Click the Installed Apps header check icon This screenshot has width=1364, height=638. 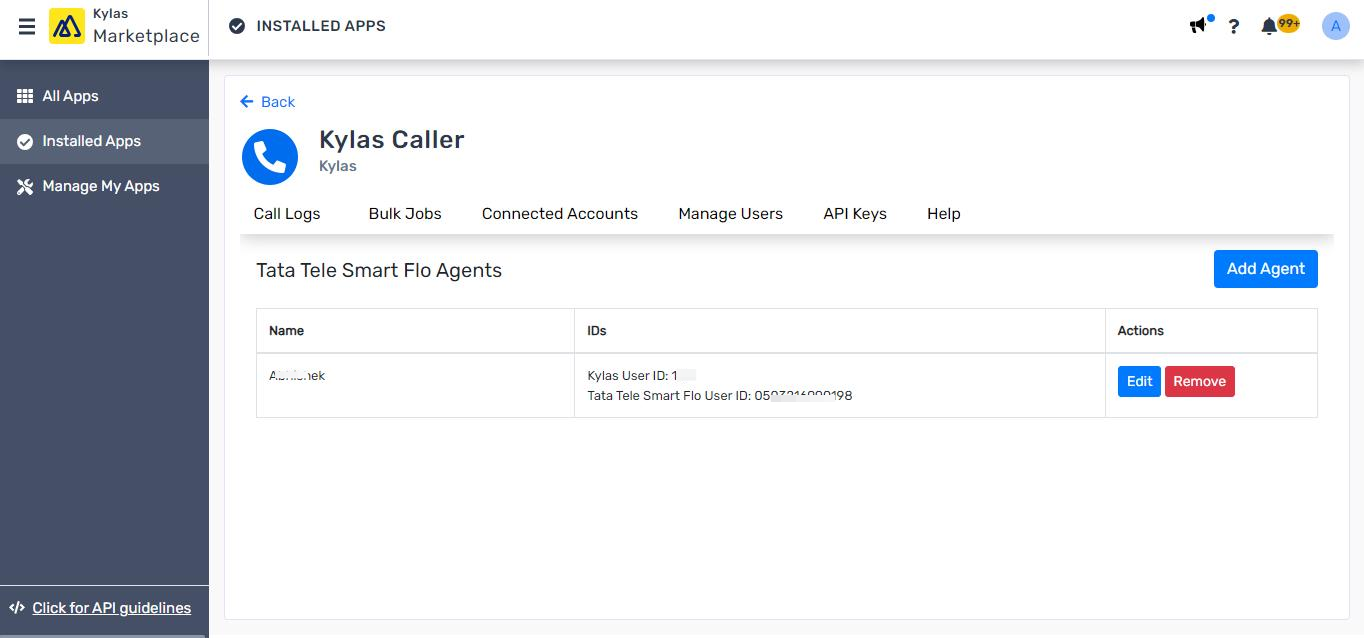pyautogui.click(x=237, y=26)
